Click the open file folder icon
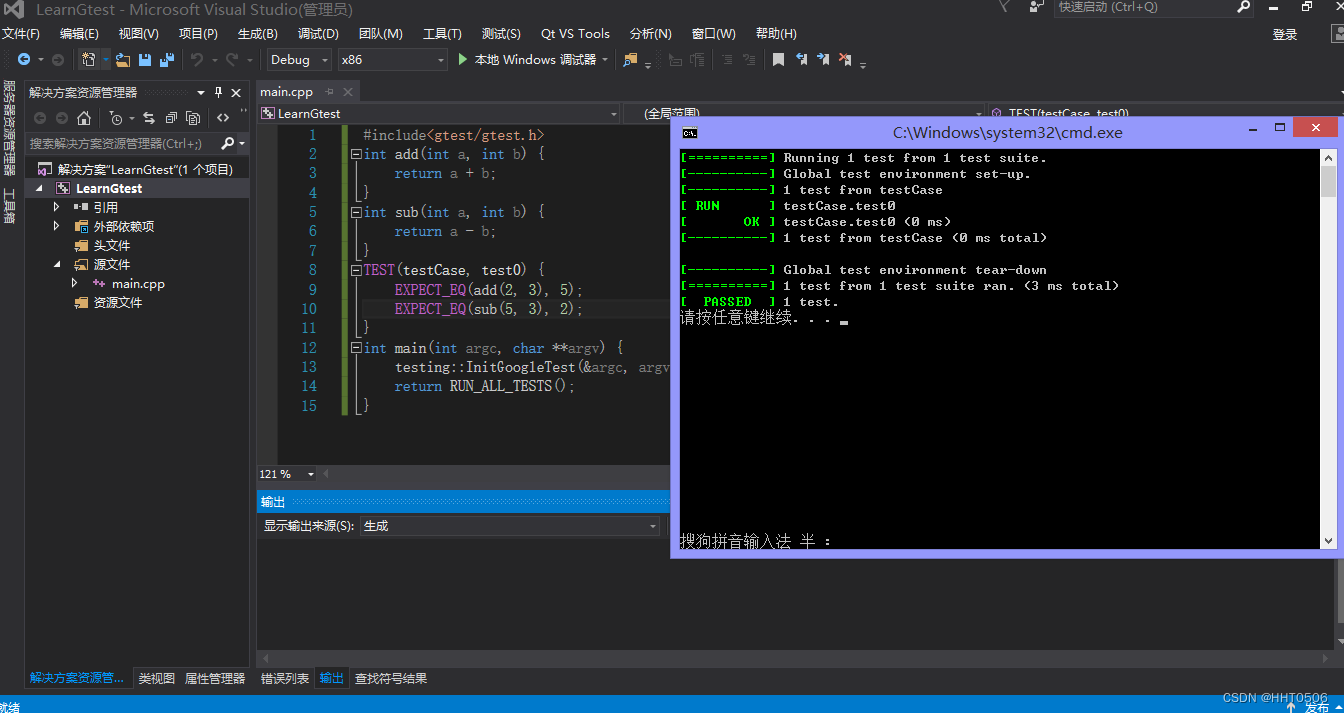 [x=123, y=60]
